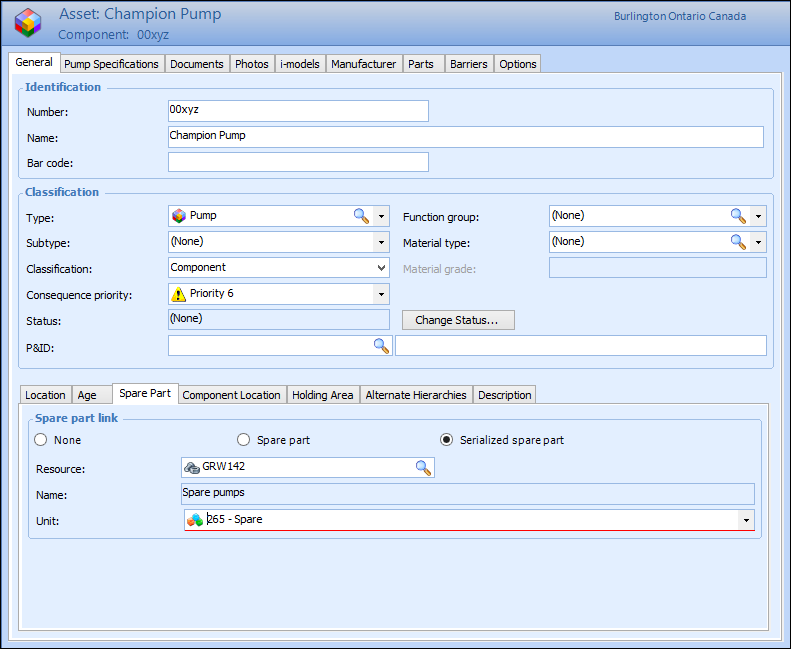
Task: Click into the Bar code input field
Action: (298, 162)
